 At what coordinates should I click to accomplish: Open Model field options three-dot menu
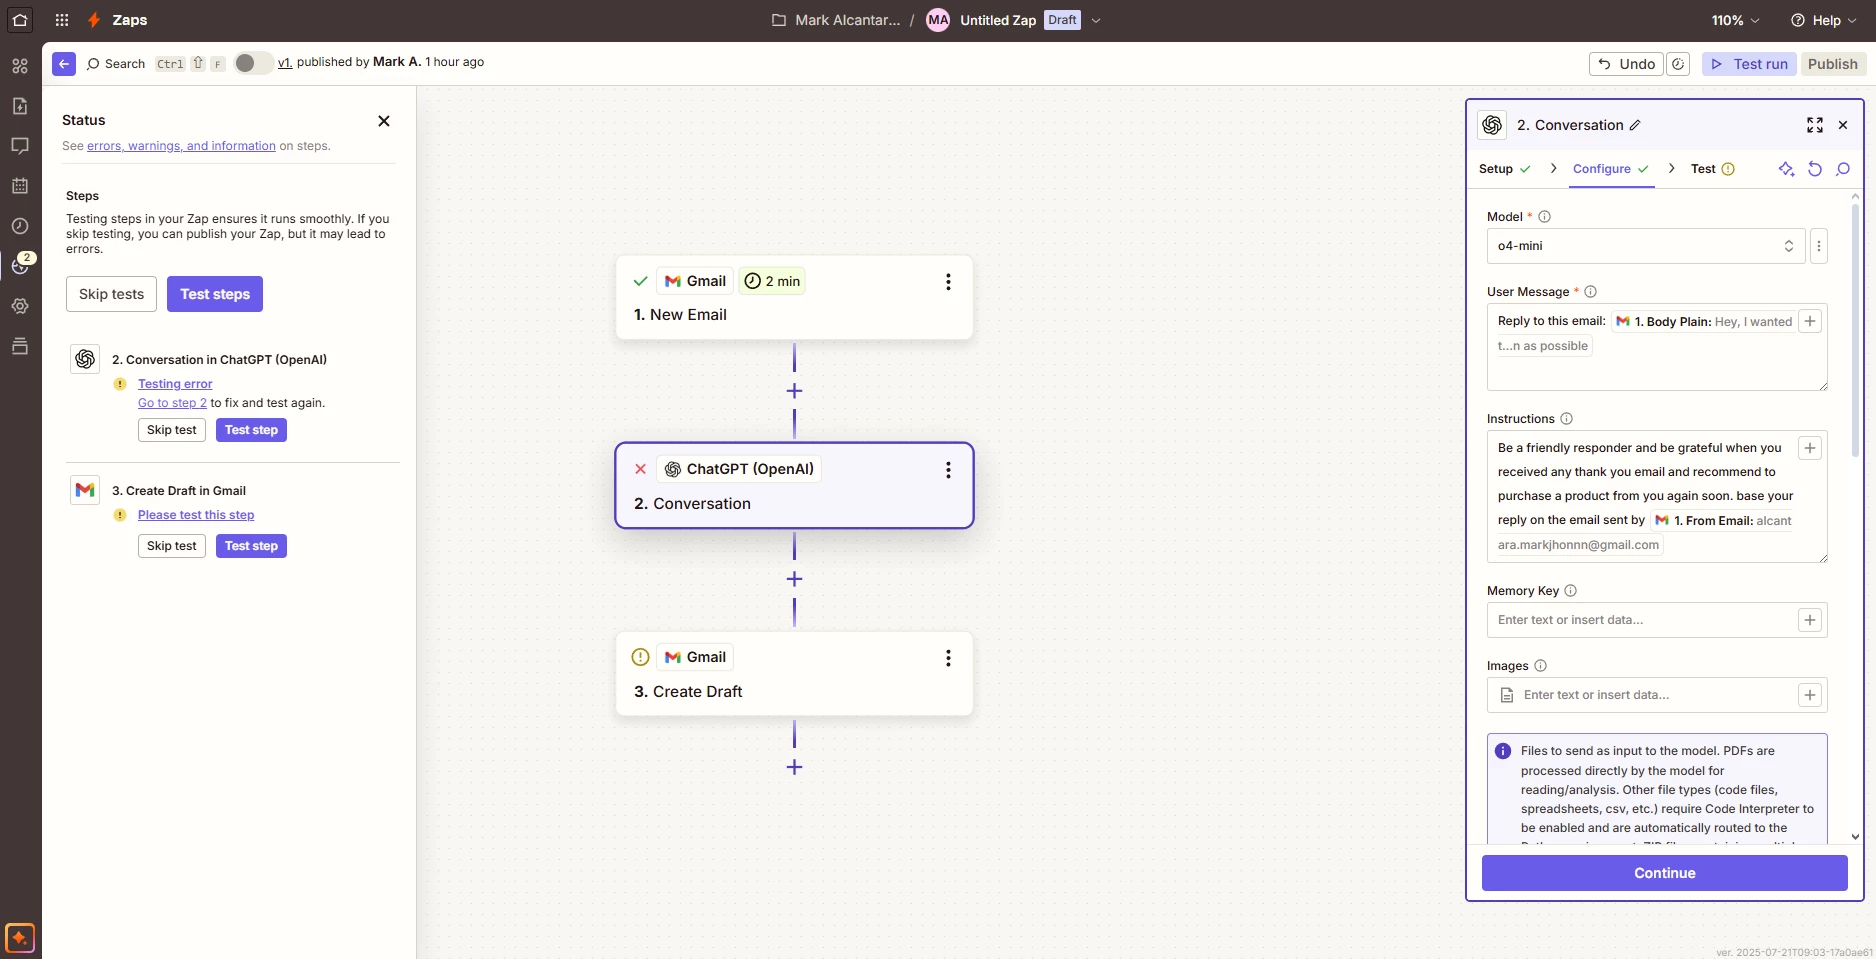pos(1819,246)
